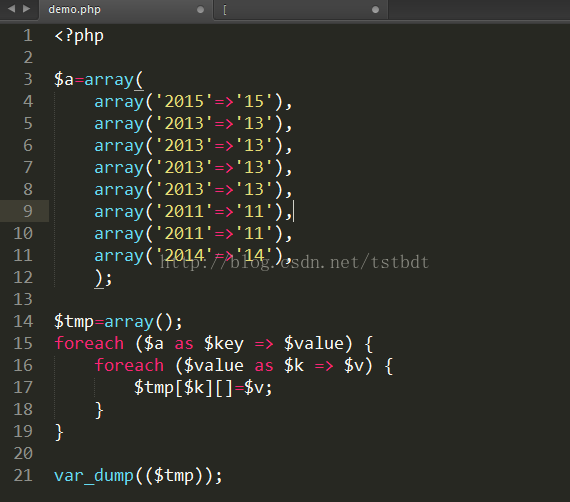
Task: Click the outer foreach ($a as $key line
Action: coord(214,344)
